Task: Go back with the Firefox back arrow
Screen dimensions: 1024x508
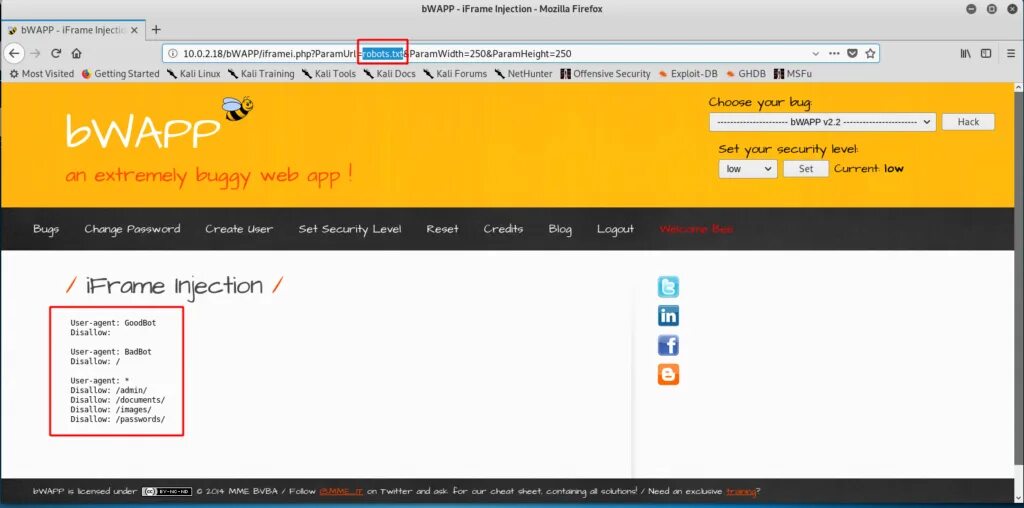Action: (14, 54)
